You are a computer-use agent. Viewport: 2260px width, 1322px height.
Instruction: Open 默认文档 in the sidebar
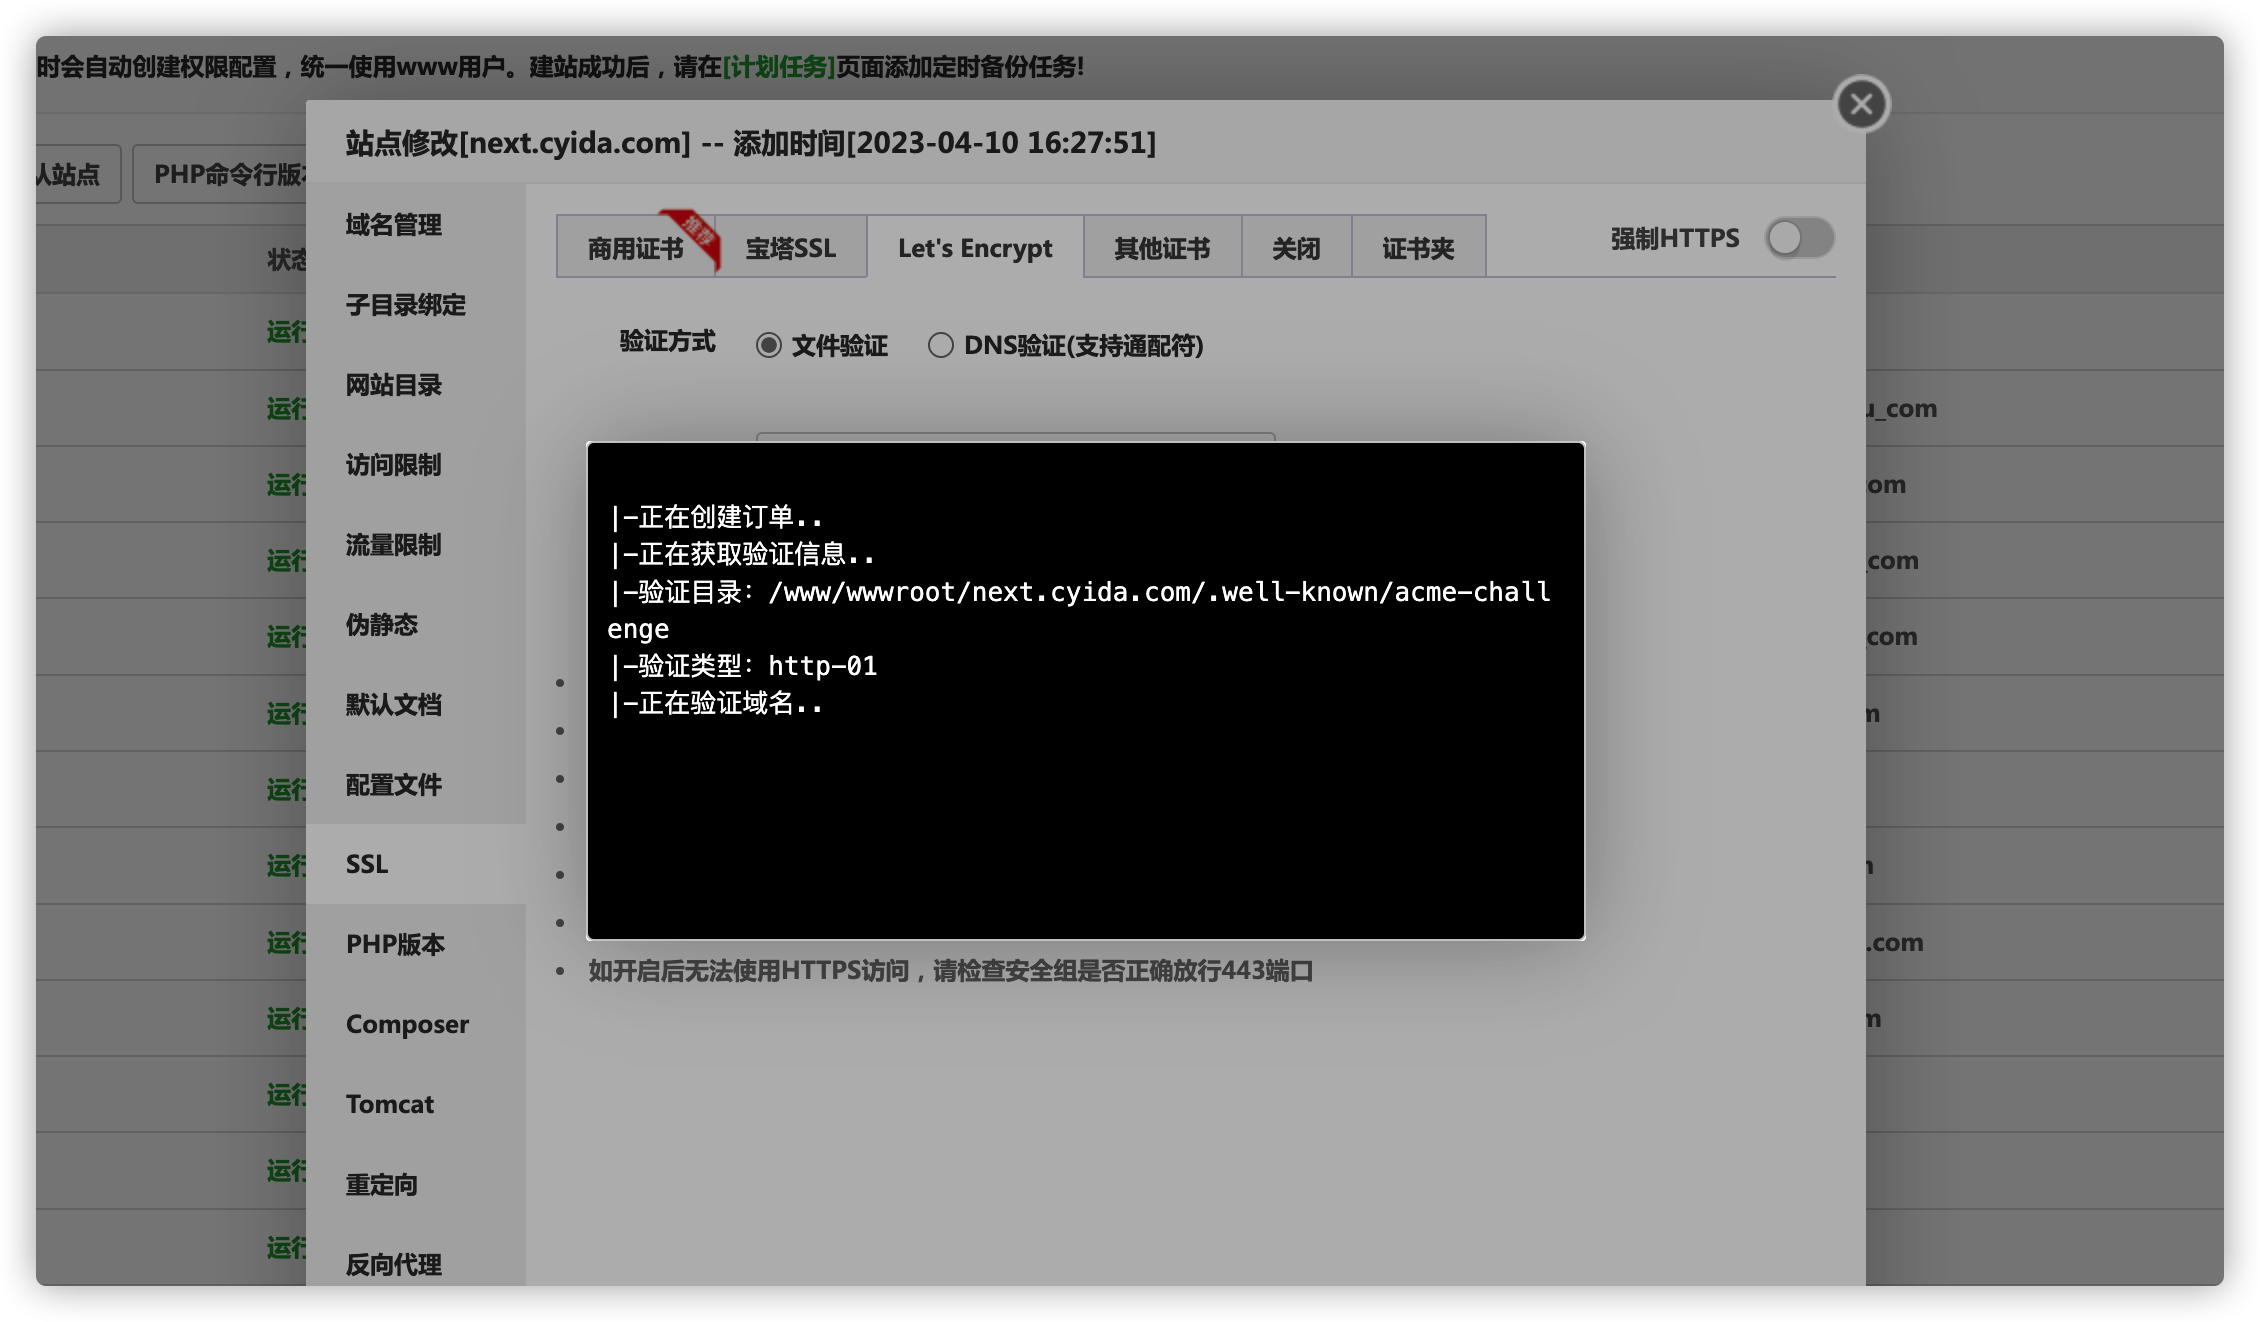416,705
